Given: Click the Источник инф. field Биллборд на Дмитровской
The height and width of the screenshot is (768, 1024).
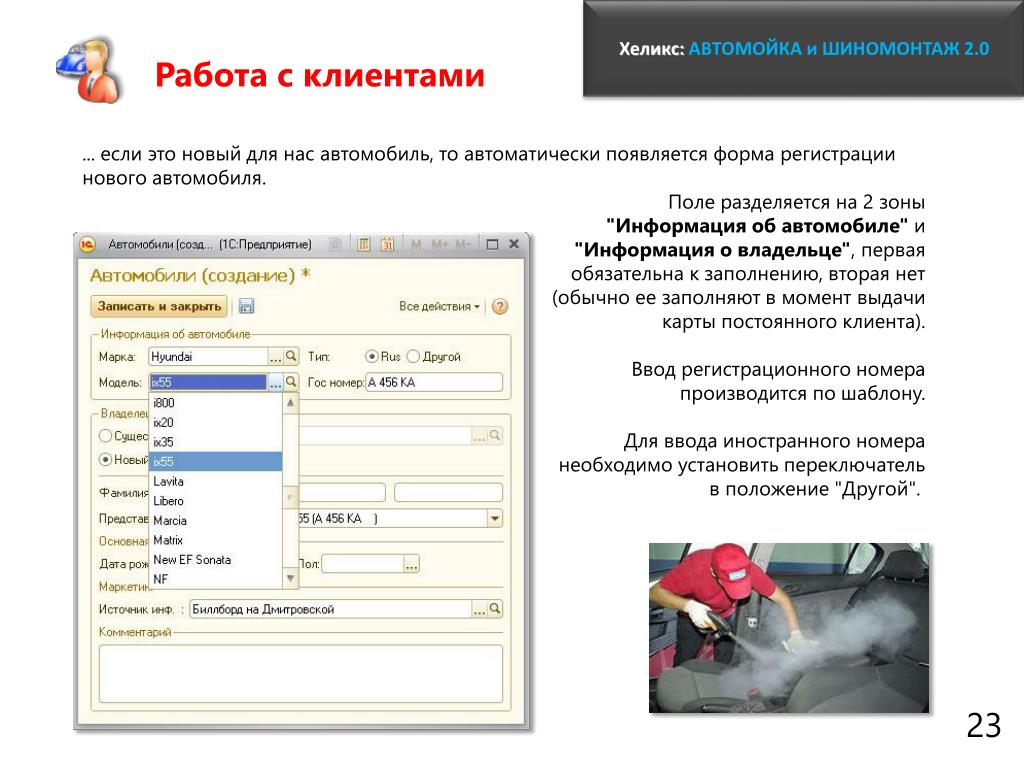Looking at the screenshot, I should [330, 609].
